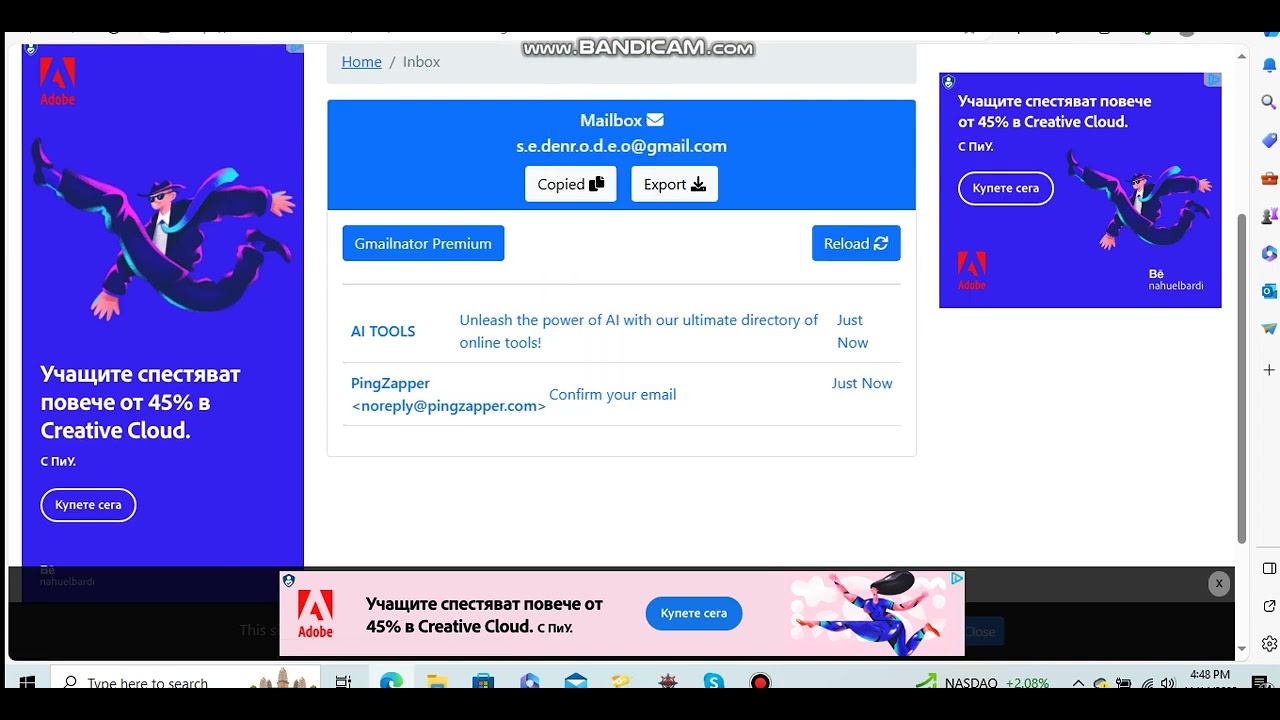
Task: Click PingZapper noreply sender name
Action: [x=448, y=394]
